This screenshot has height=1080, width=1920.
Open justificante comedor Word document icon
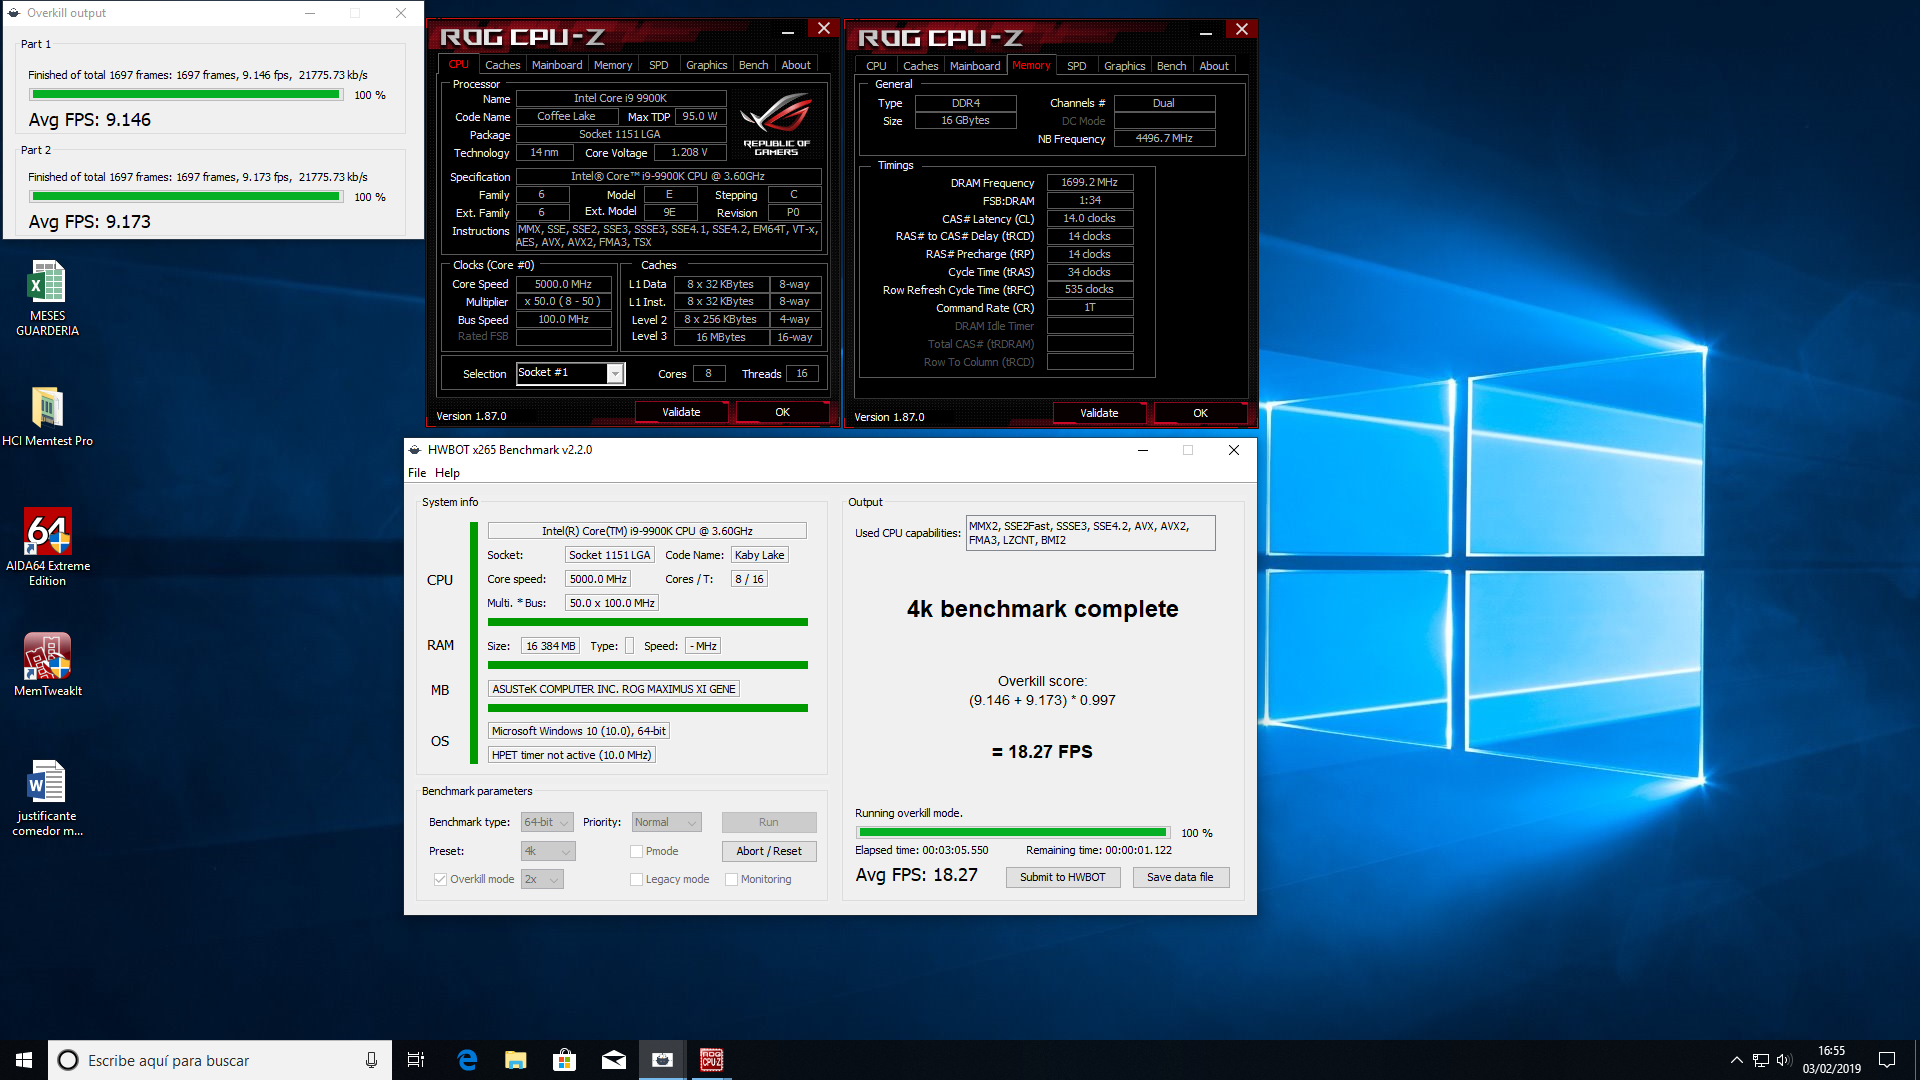tap(47, 783)
